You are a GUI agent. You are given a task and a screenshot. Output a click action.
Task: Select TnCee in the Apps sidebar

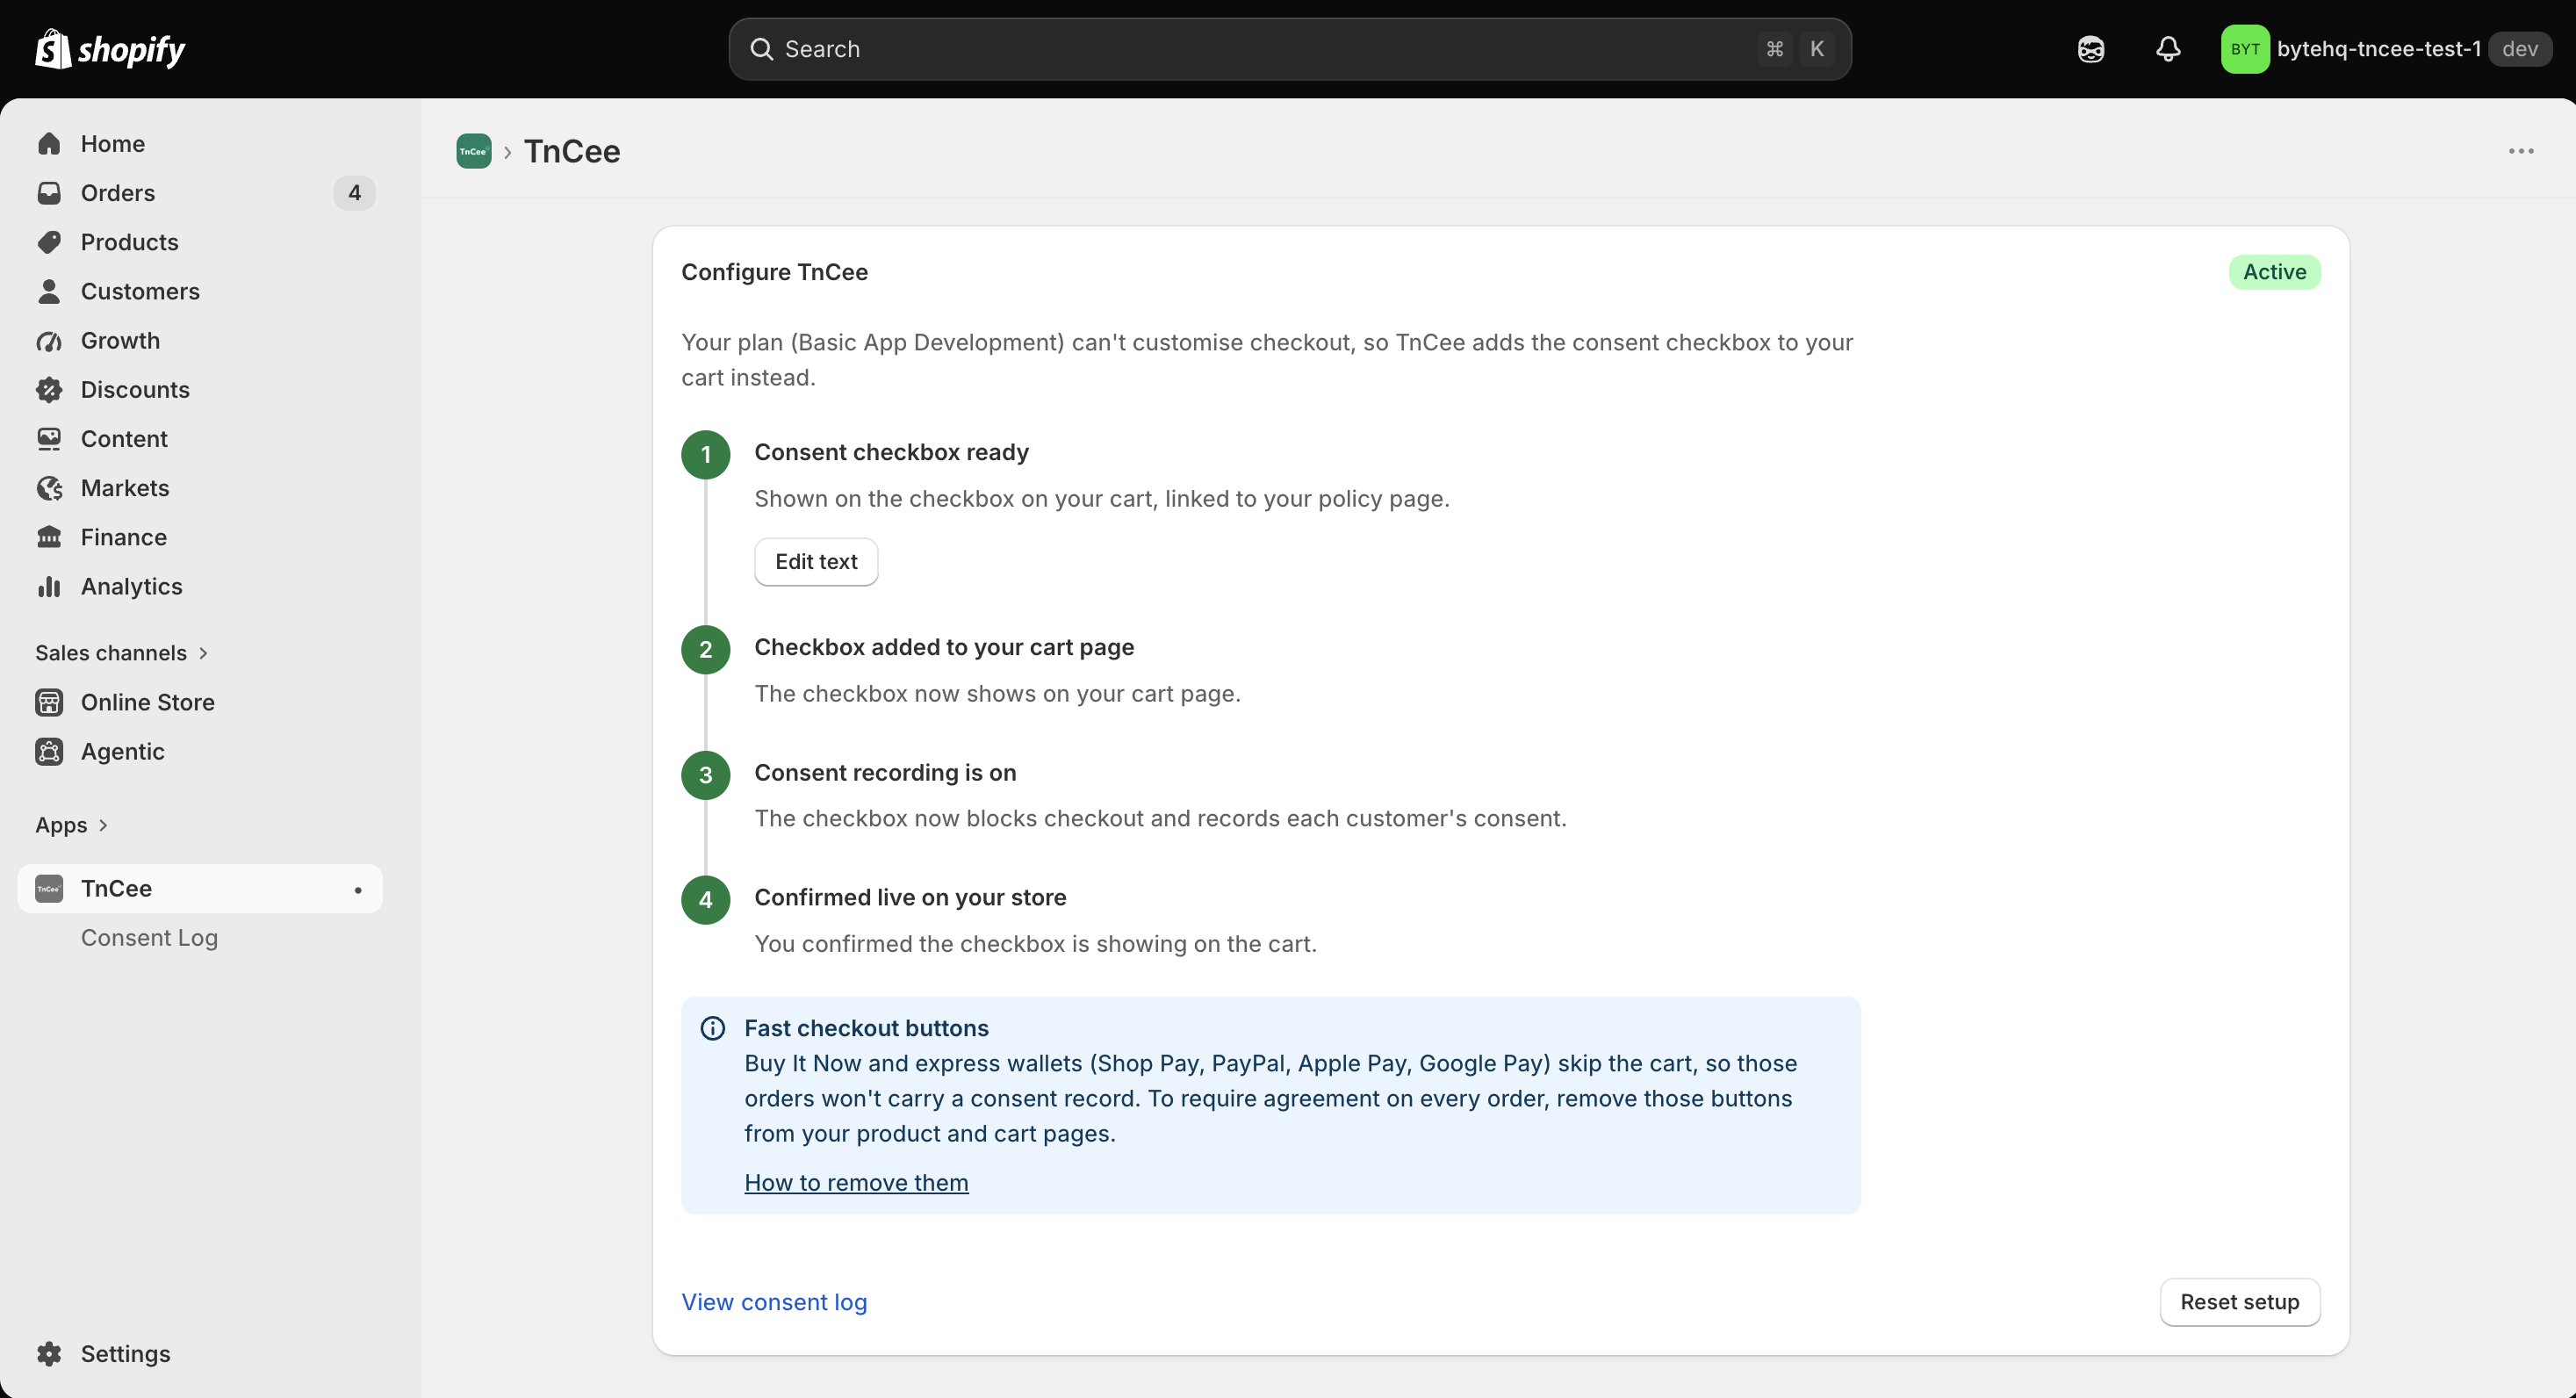point(200,888)
